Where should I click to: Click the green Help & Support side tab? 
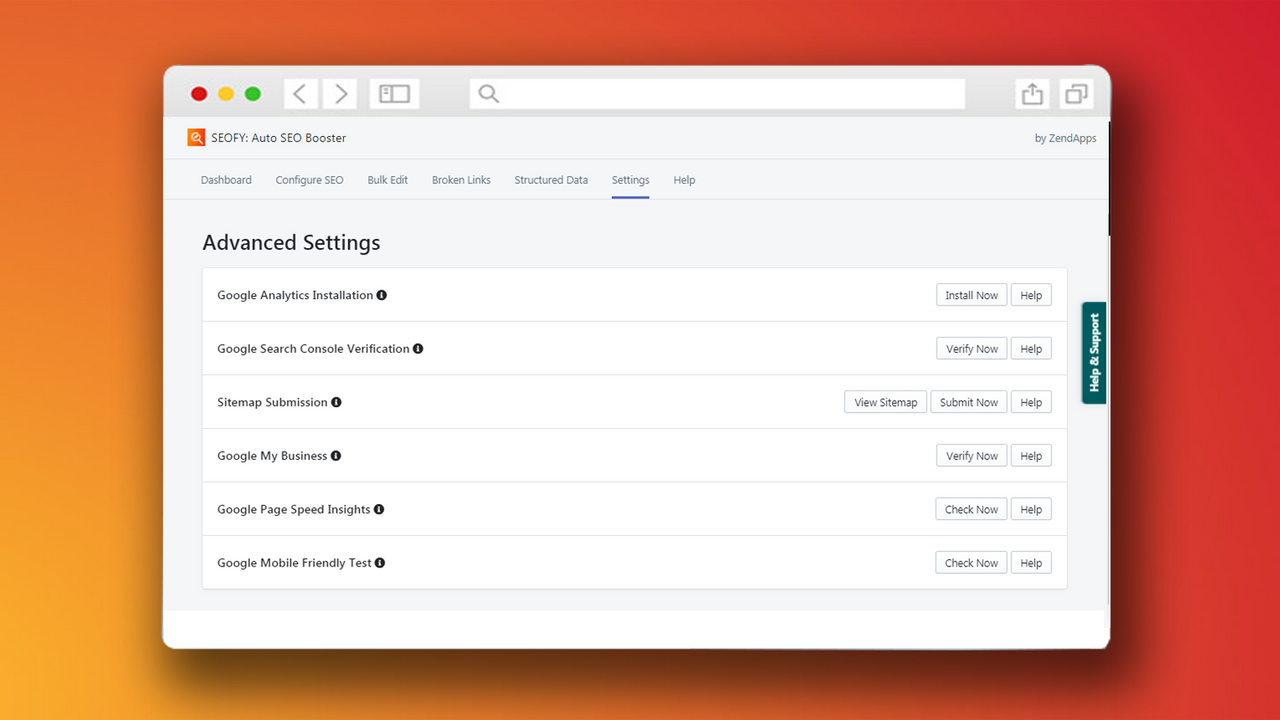coord(1093,353)
